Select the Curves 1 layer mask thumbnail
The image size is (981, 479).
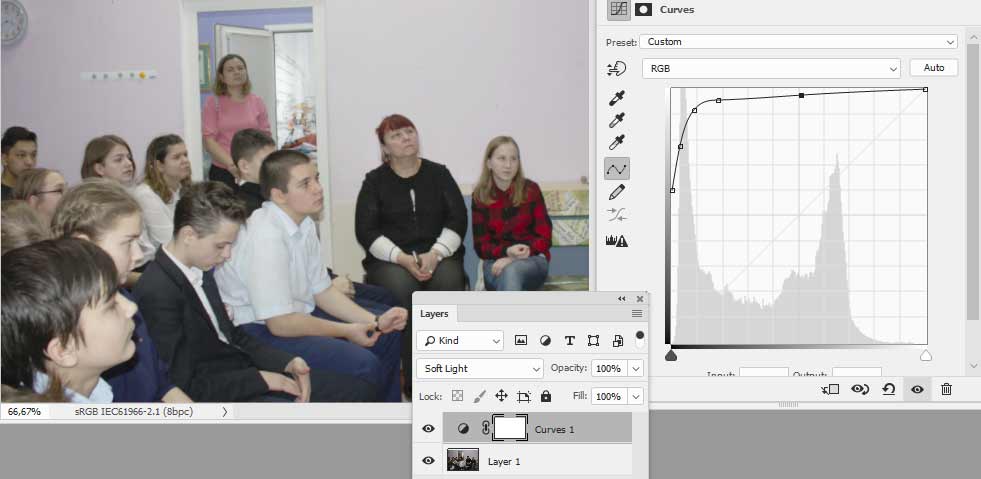511,428
